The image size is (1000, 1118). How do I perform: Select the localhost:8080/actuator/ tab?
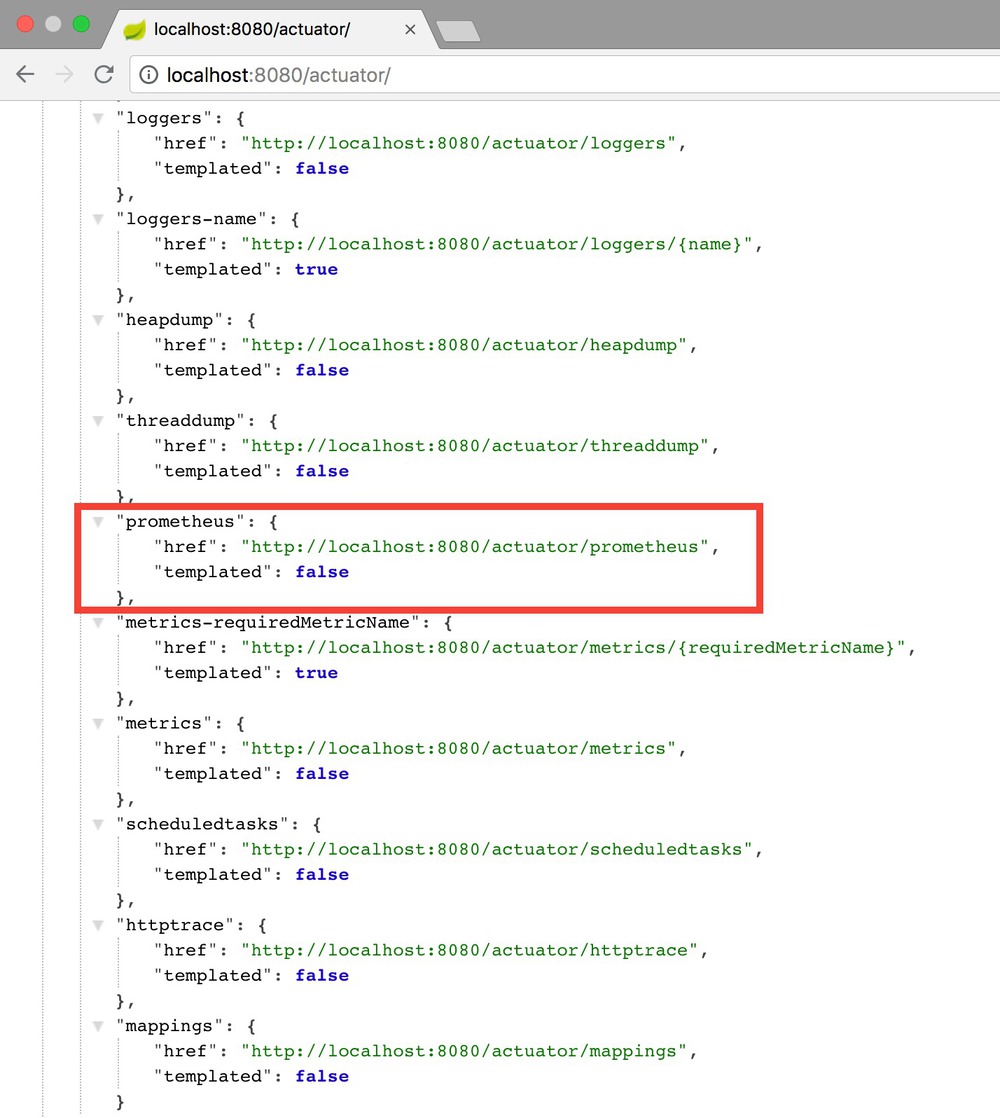coord(271,29)
